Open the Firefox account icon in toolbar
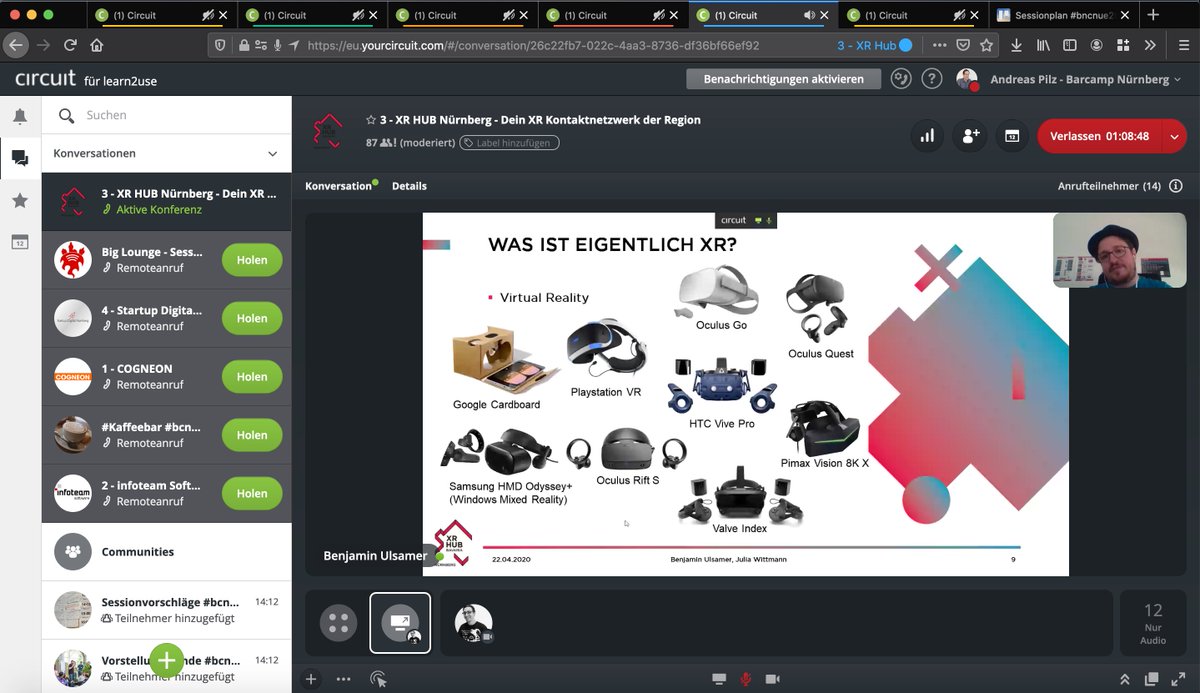The image size is (1200, 693). tap(1097, 45)
